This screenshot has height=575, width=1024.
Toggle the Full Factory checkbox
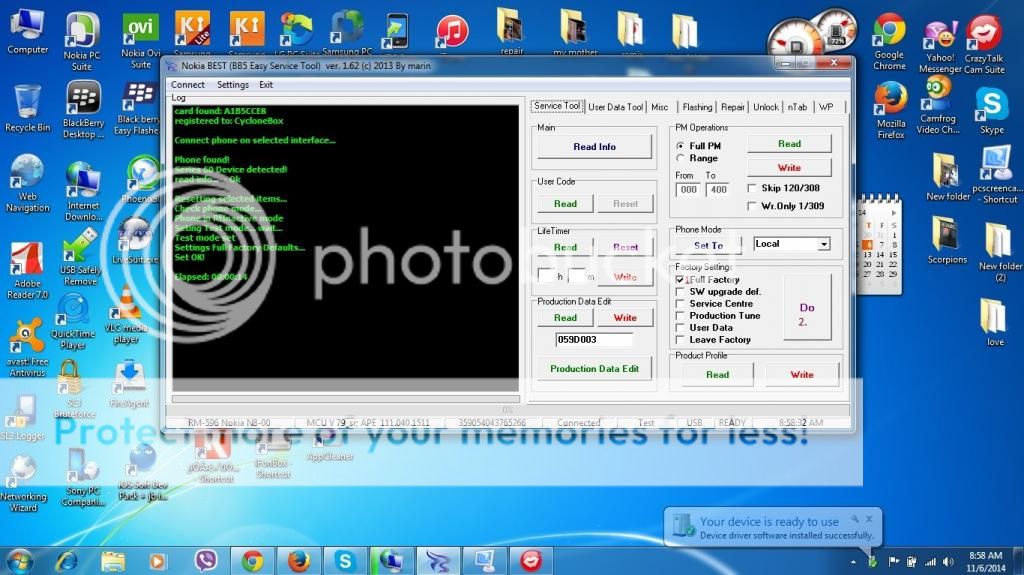click(681, 280)
